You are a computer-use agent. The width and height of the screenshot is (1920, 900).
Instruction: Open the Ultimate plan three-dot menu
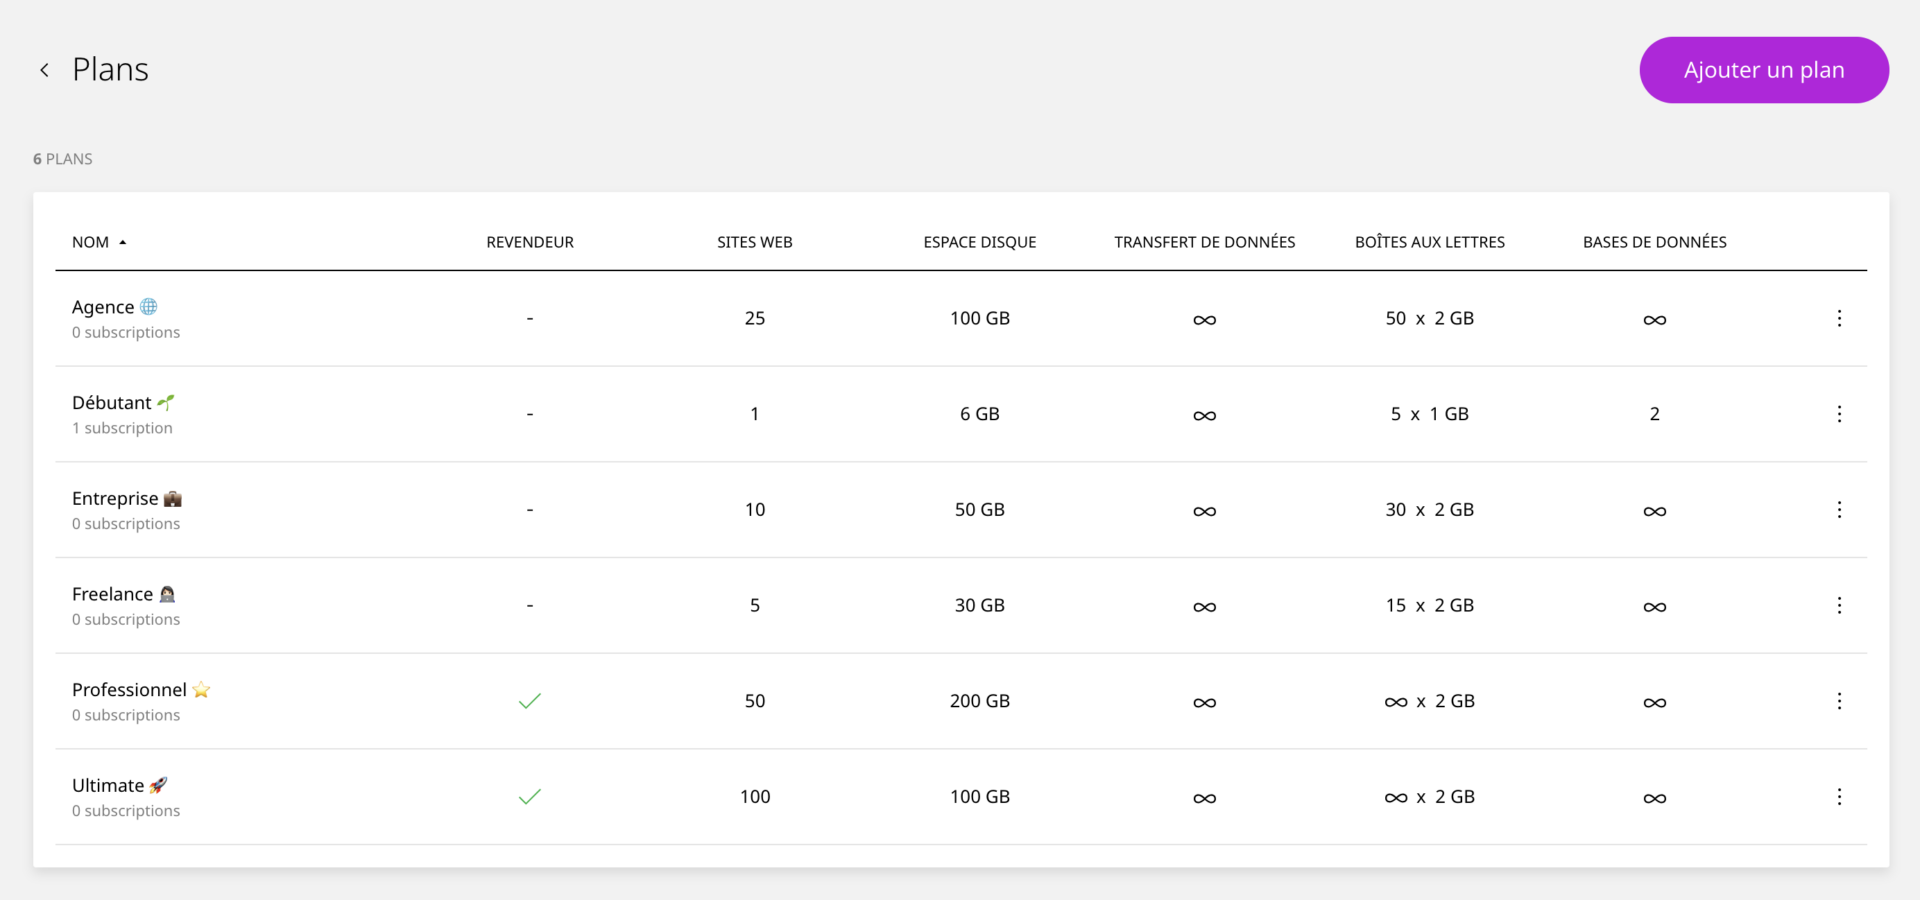[x=1840, y=797]
